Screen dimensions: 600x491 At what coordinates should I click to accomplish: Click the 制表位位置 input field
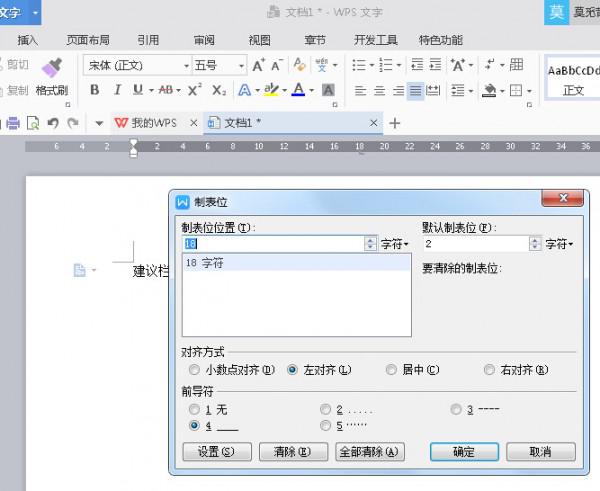coord(273,244)
